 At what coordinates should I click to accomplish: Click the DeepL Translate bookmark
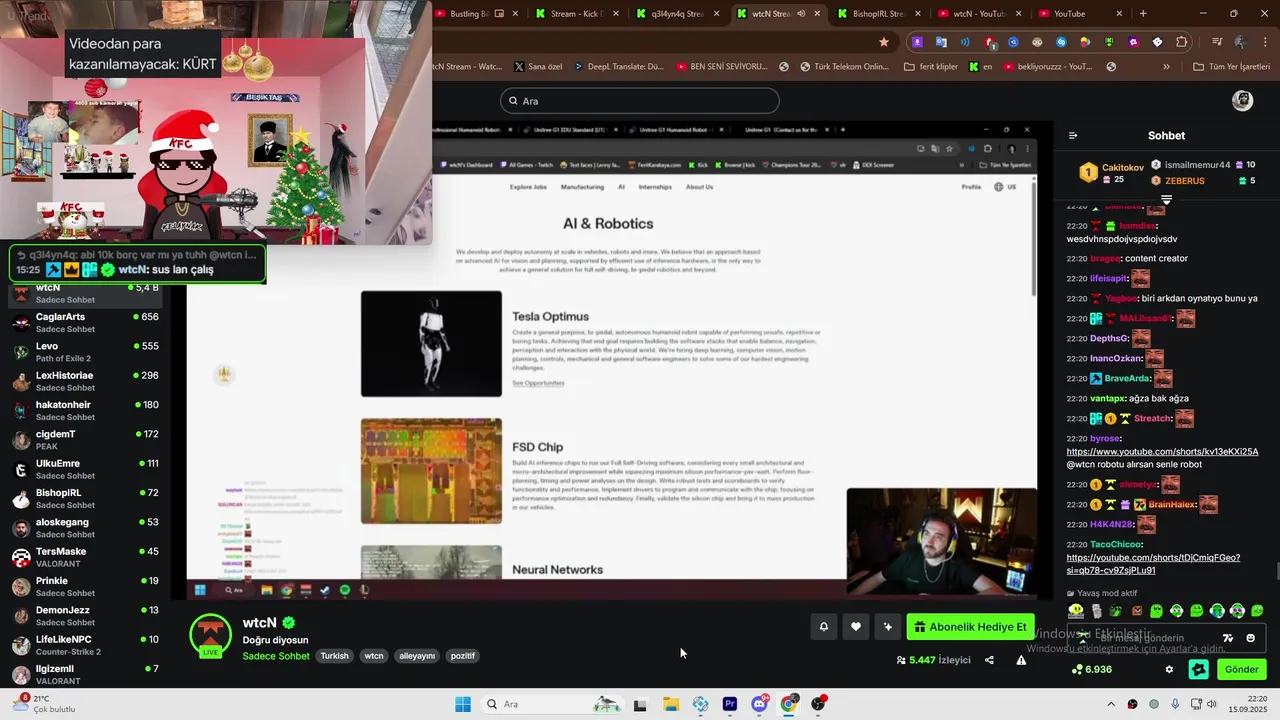click(619, 67)
